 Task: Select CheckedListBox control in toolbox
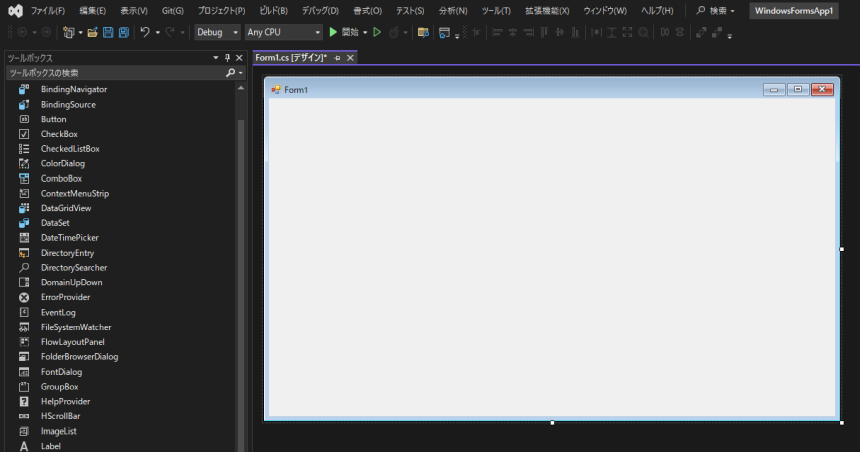point(70,149)
